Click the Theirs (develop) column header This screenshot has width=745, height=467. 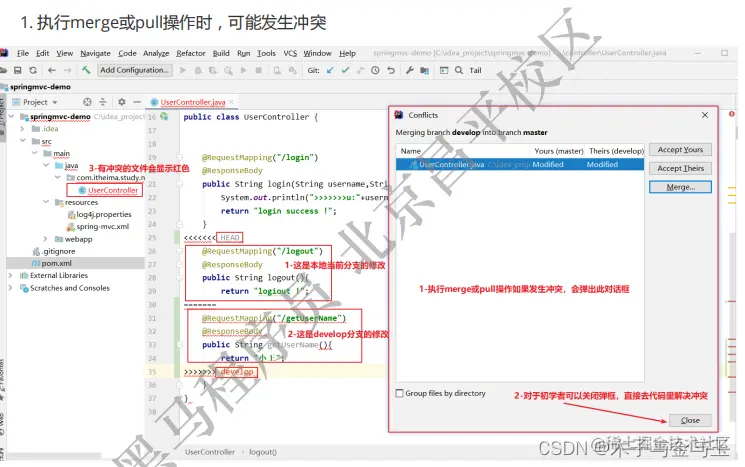point(616,151)
